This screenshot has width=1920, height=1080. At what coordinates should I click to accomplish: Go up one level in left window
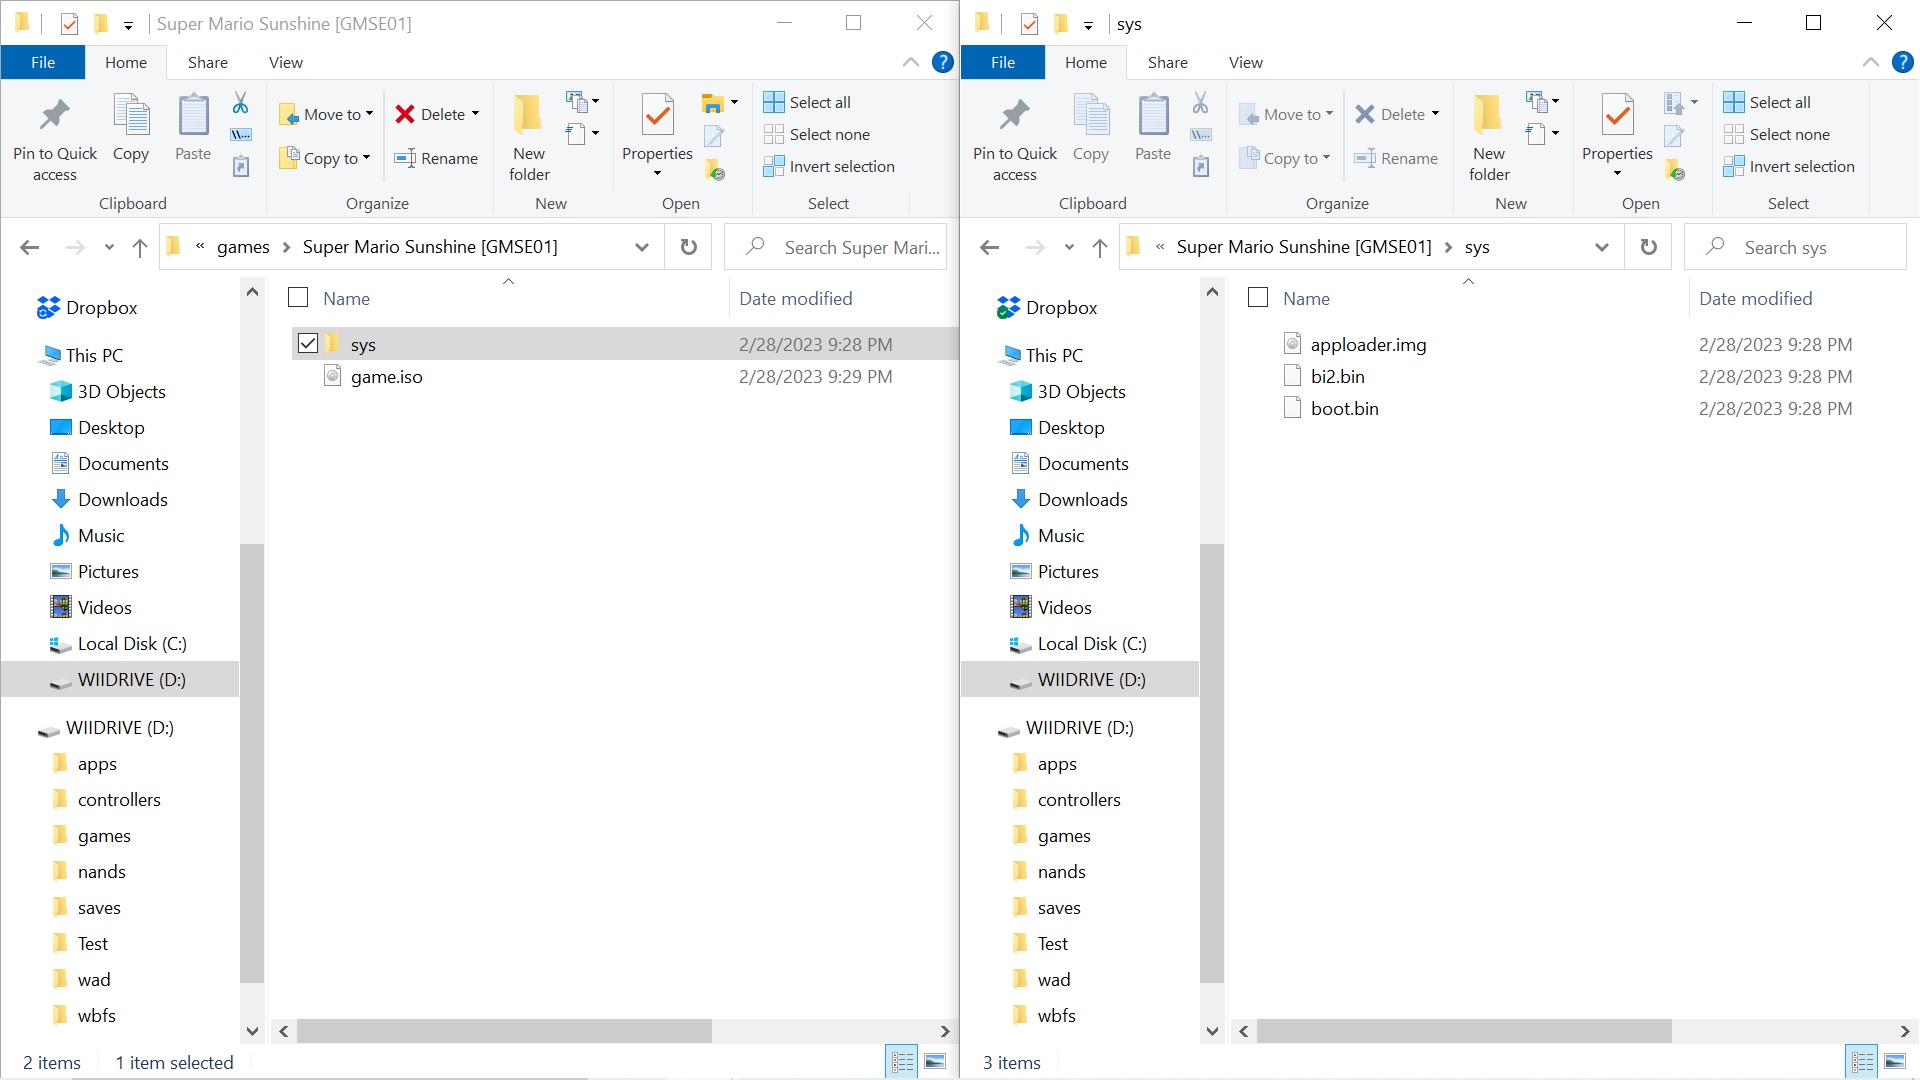[x=140, y=247]
